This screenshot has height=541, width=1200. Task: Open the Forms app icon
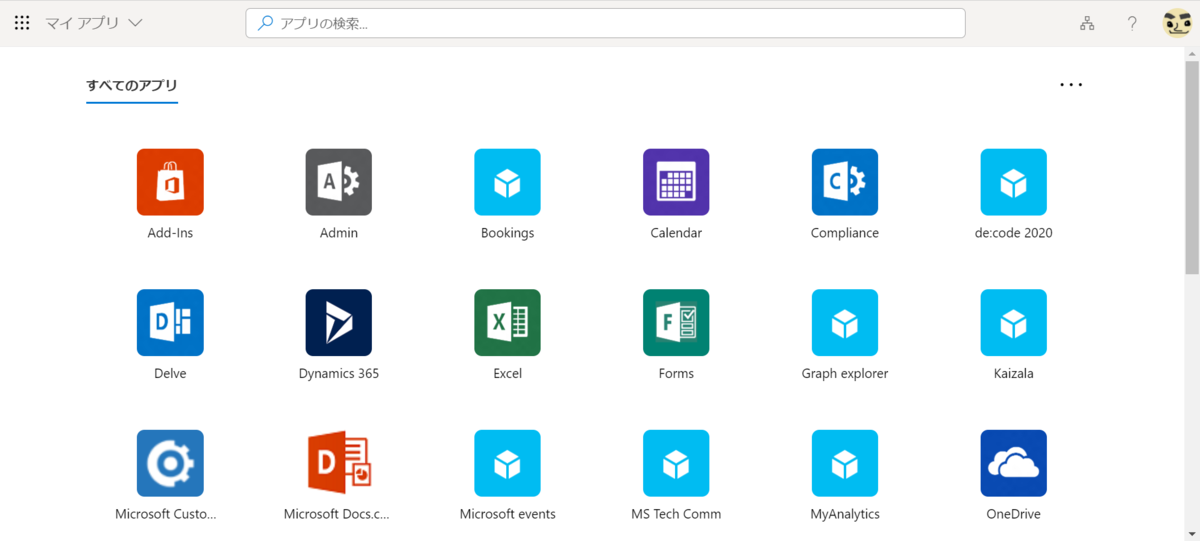point(676,323)
